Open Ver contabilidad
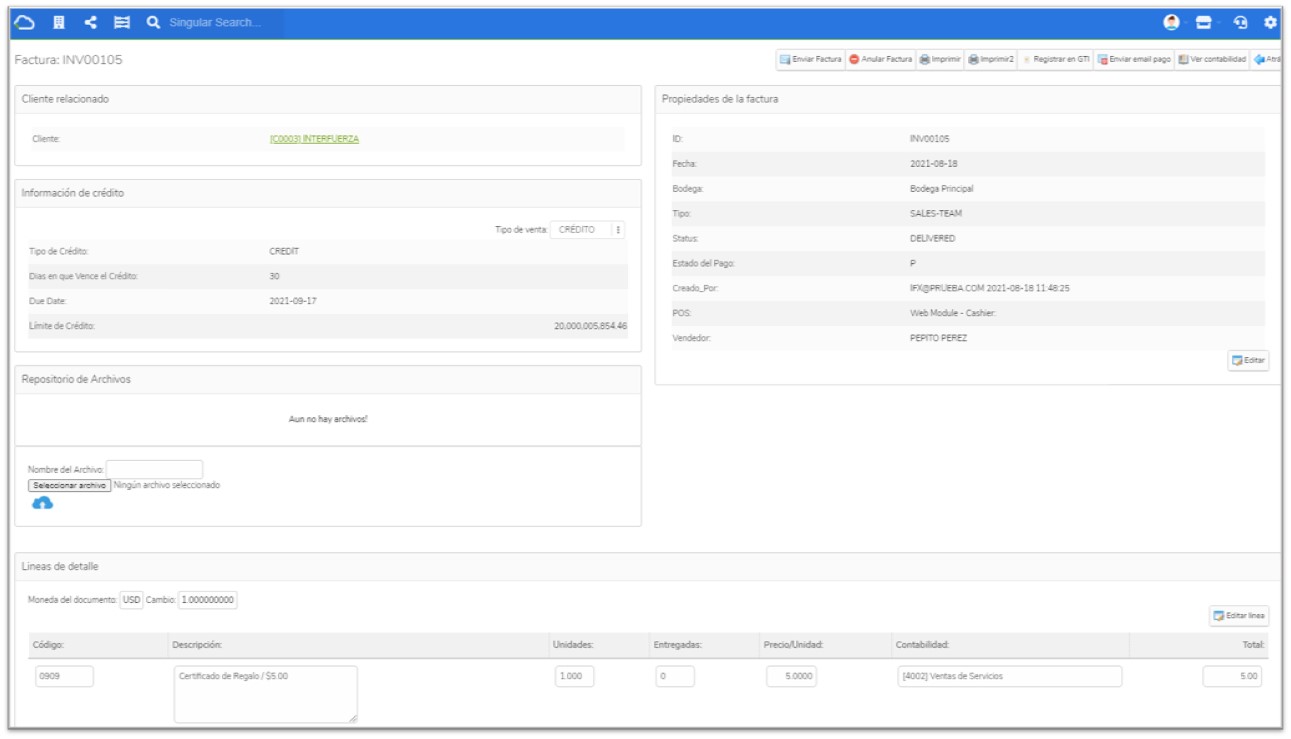Image resolution: width=1291 pixels, height=739 pixels. 1213,60
